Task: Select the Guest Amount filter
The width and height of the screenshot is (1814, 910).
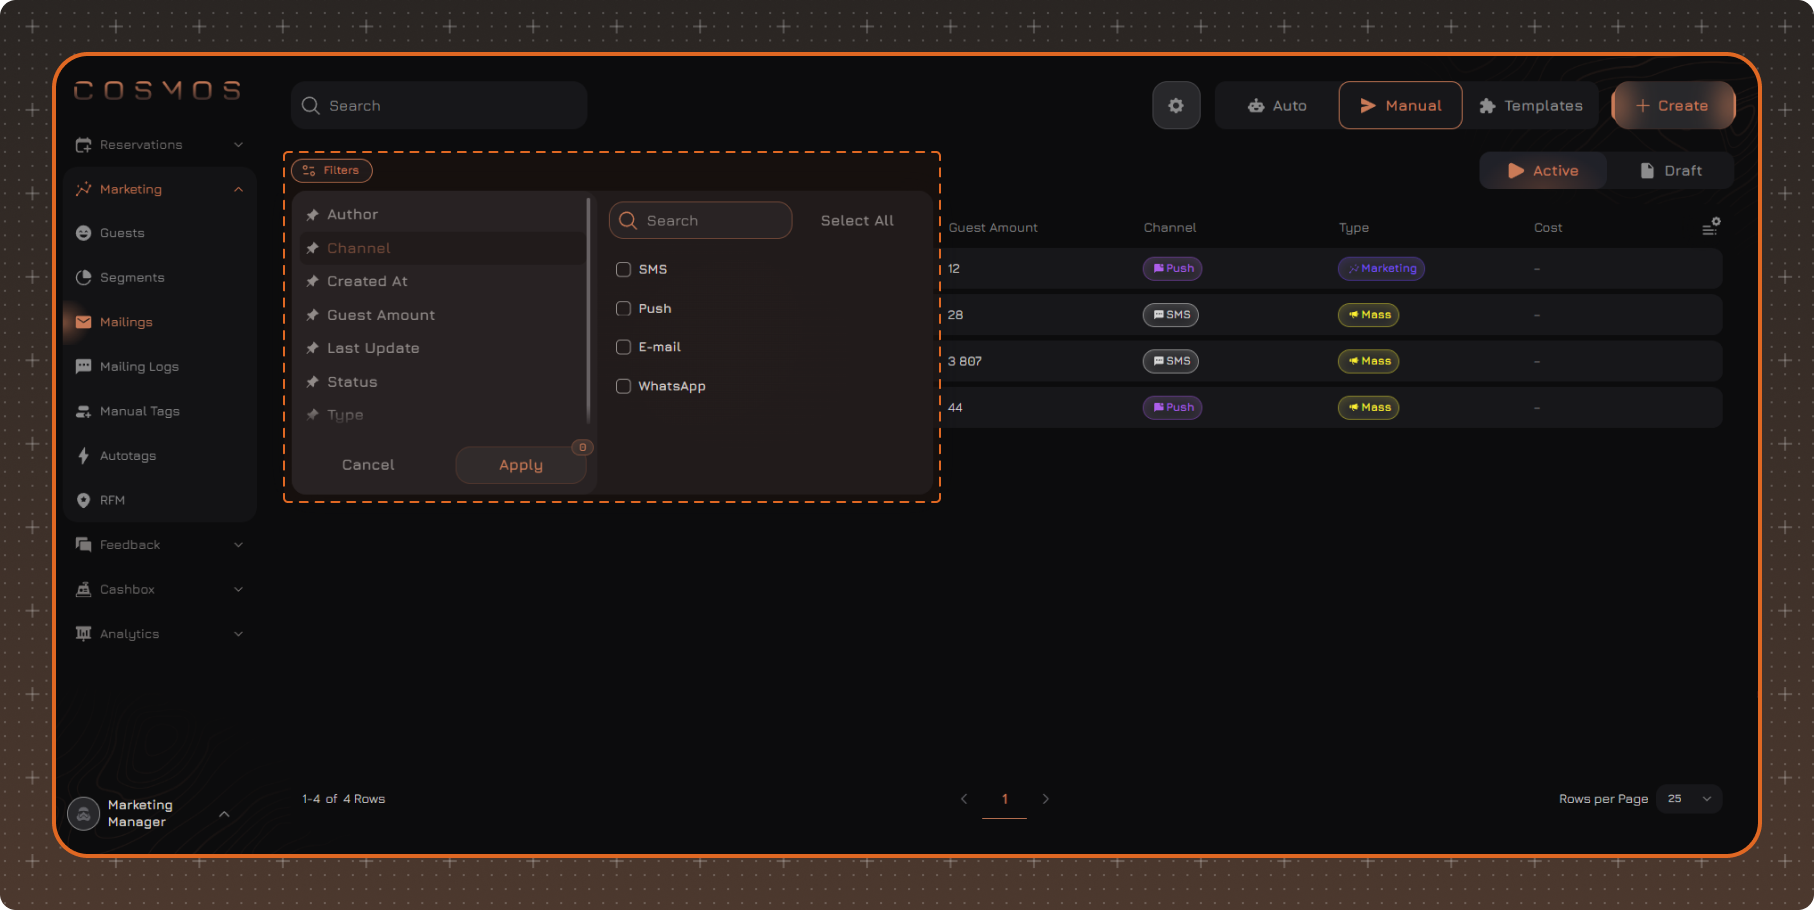Action: click(443, 315)
